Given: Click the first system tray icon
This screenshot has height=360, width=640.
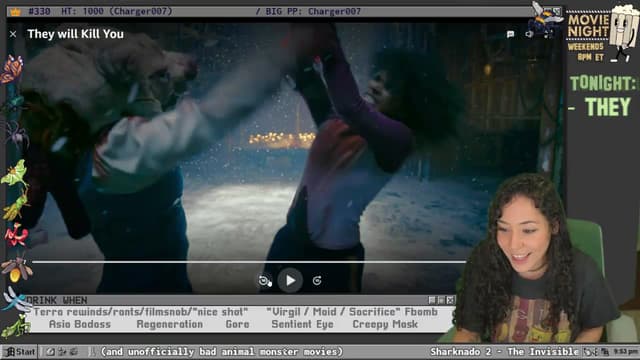Looking at the screenshot, I should (x=587, y=351).
